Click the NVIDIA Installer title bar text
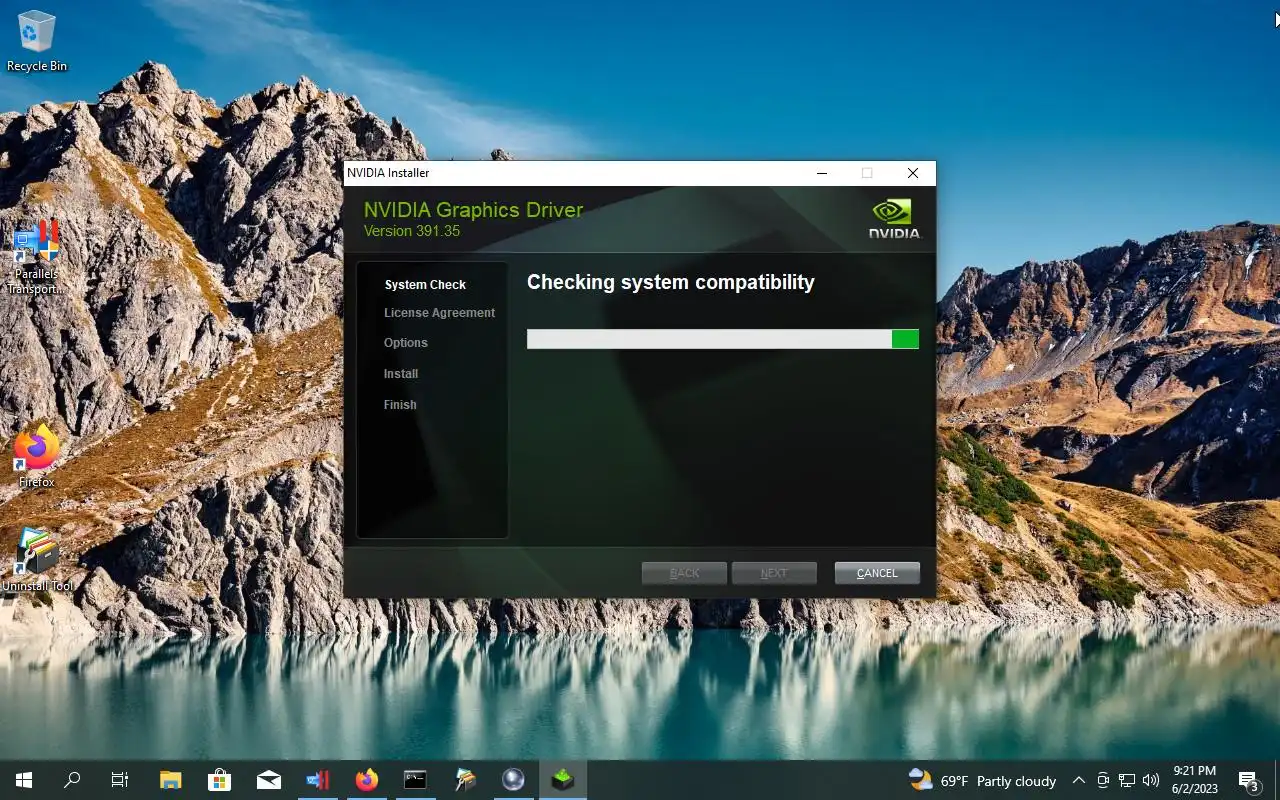This screenshot has width=1280, height=800. coord(388,173)
